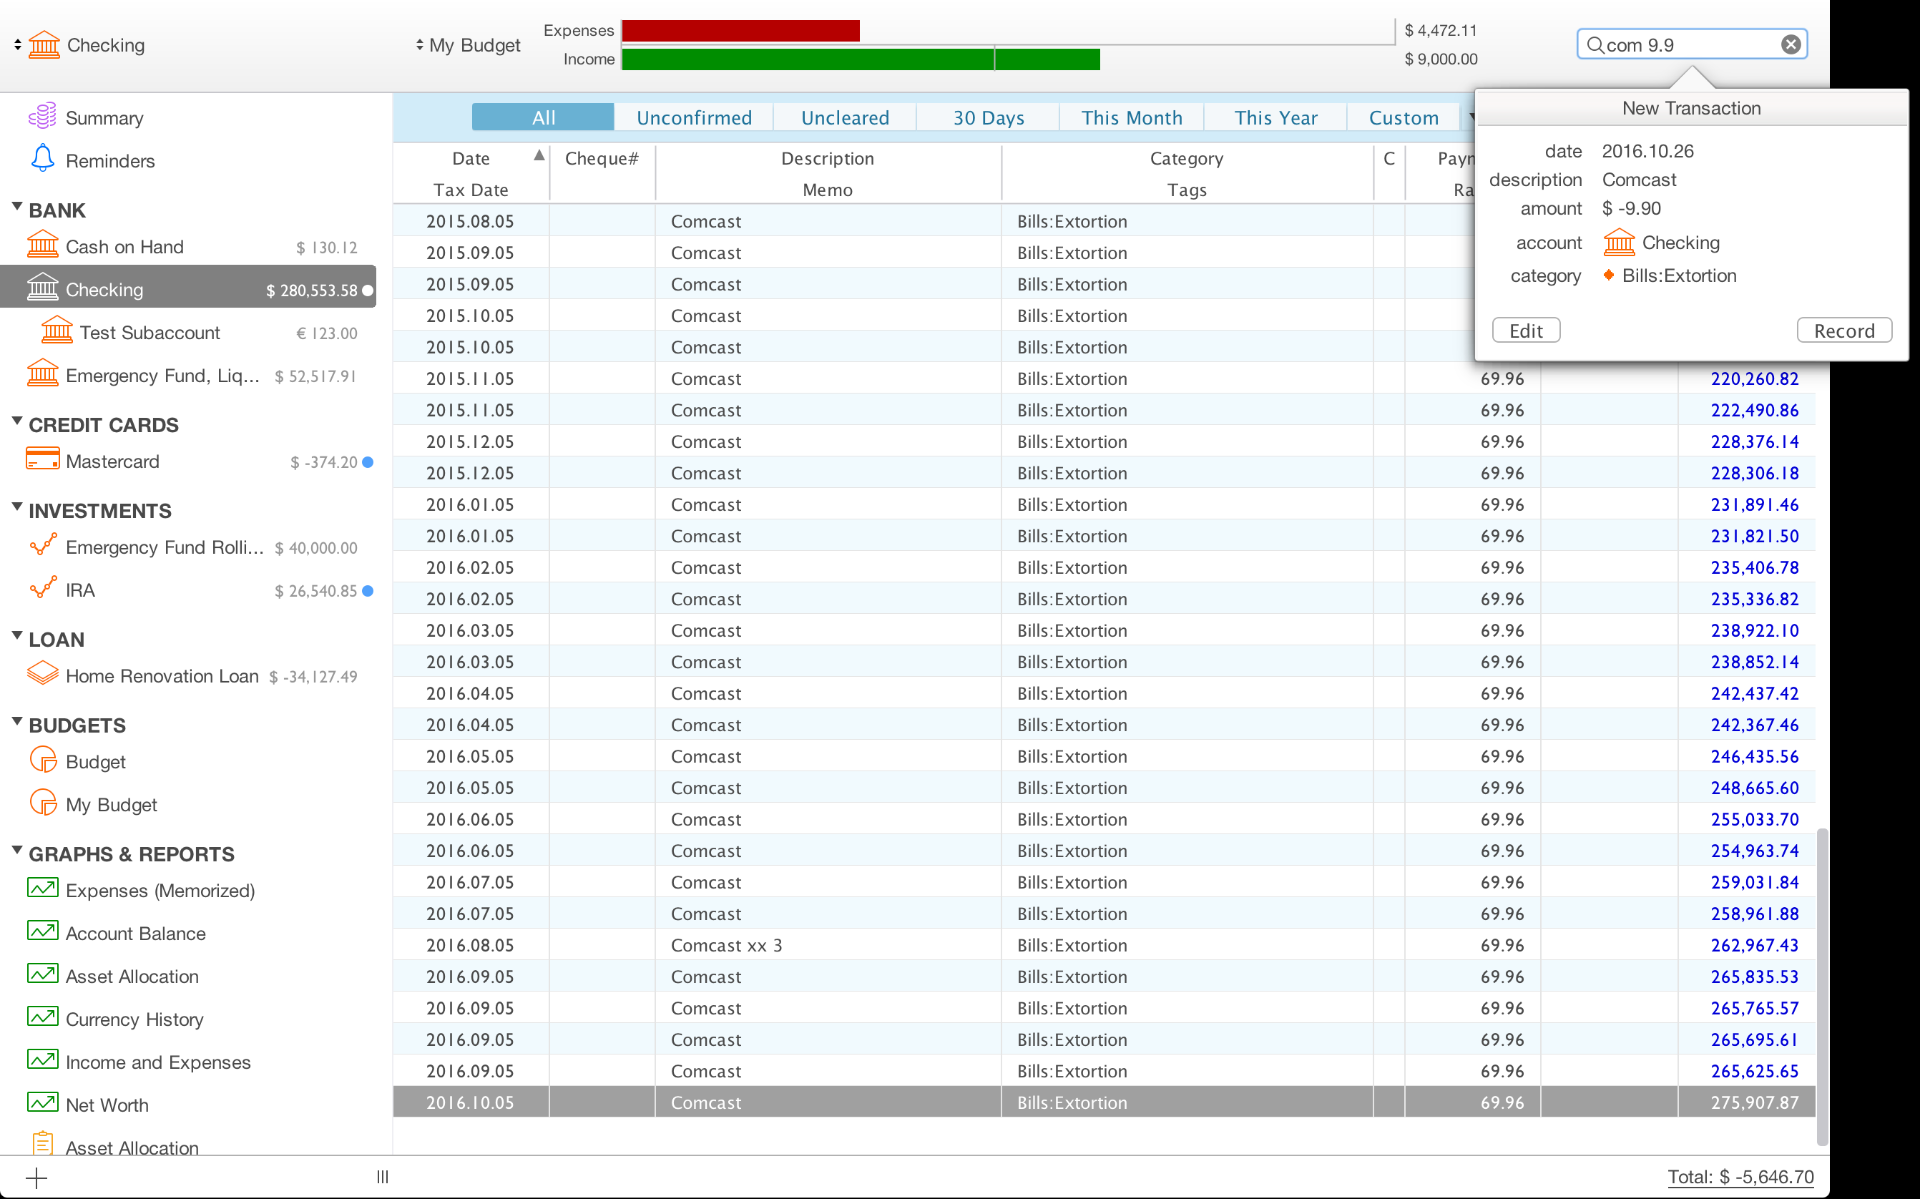Open Currency History graph icon

(42, 1017)
